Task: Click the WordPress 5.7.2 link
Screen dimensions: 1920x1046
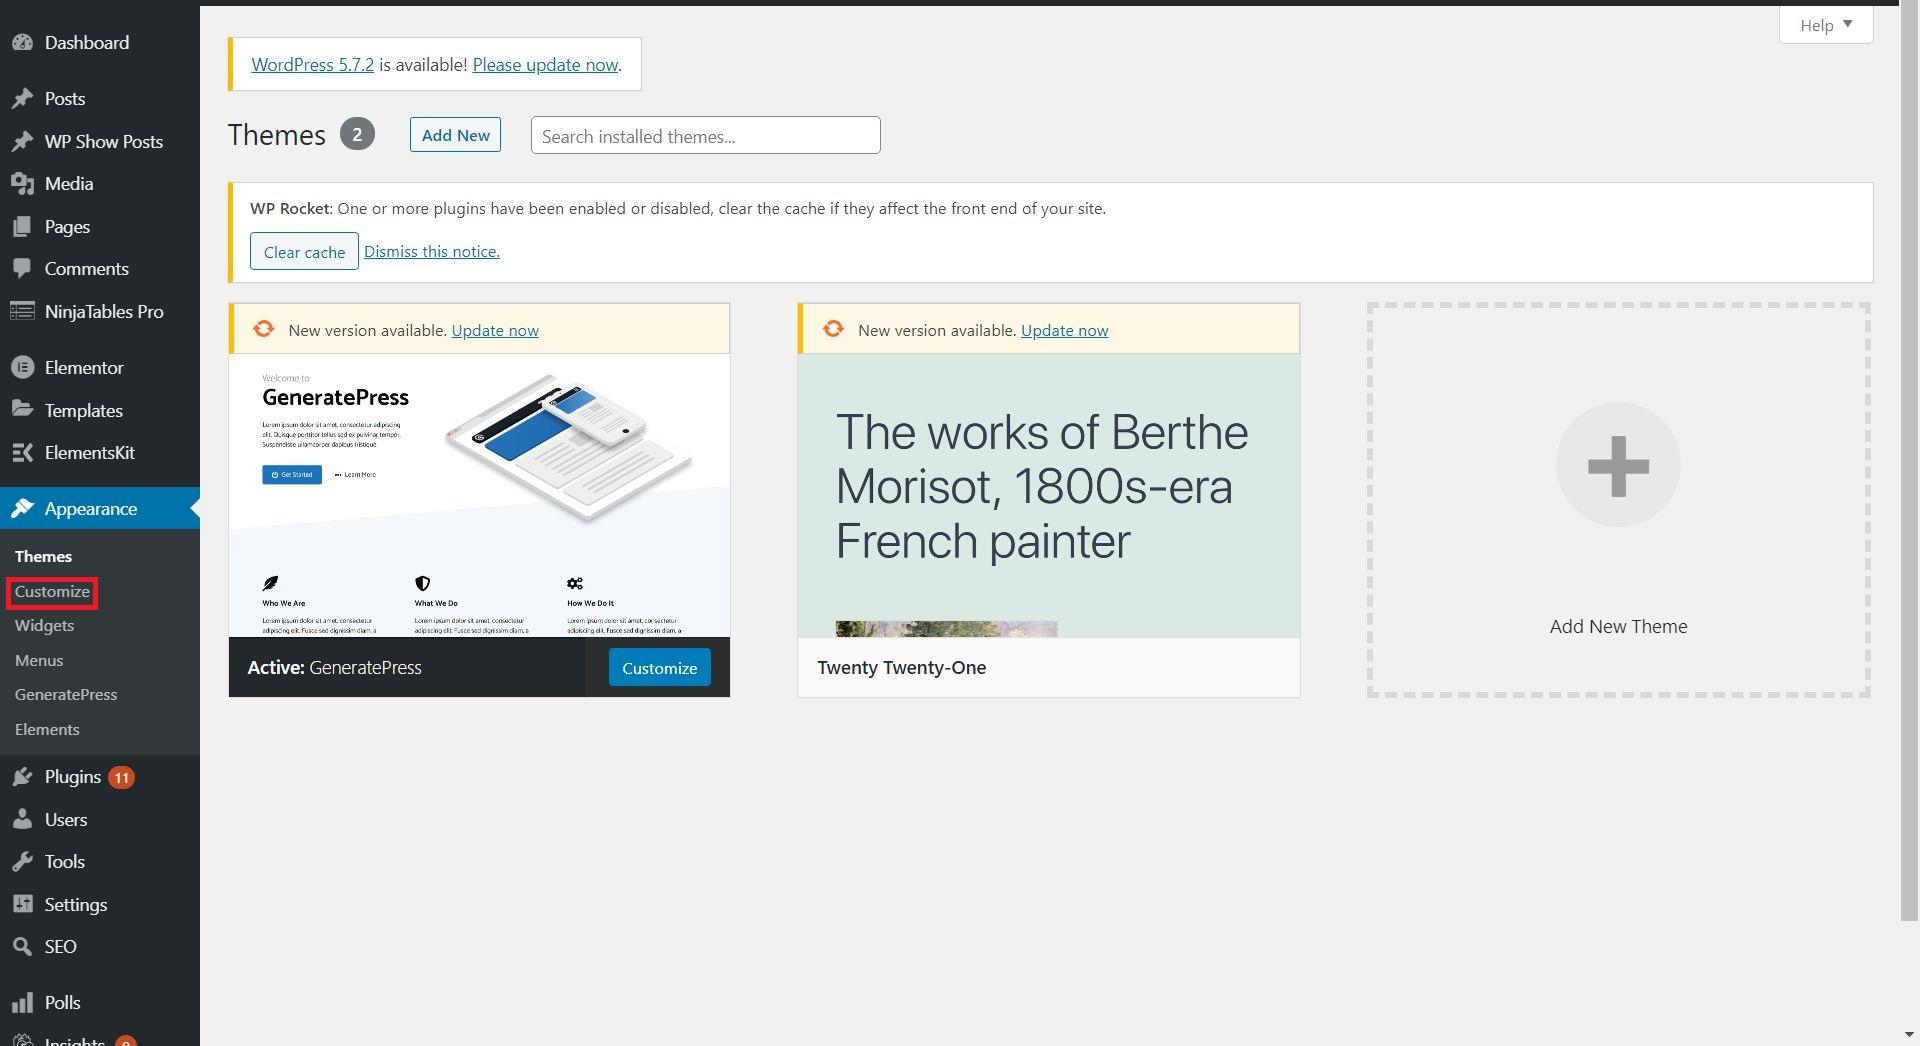Action: click(x=312, y=65)
